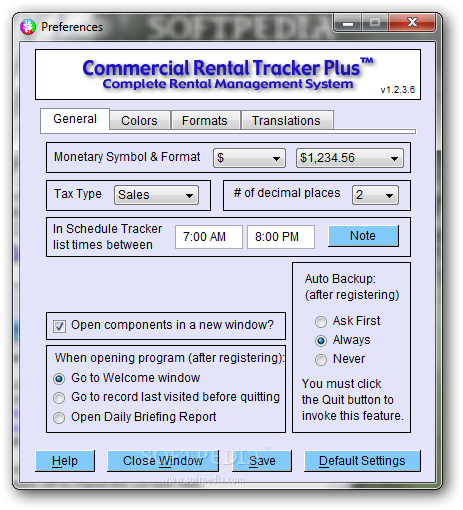Select Ask First auto backup option
The width and height of the screenshot is (463, 510).
[321, 322]
